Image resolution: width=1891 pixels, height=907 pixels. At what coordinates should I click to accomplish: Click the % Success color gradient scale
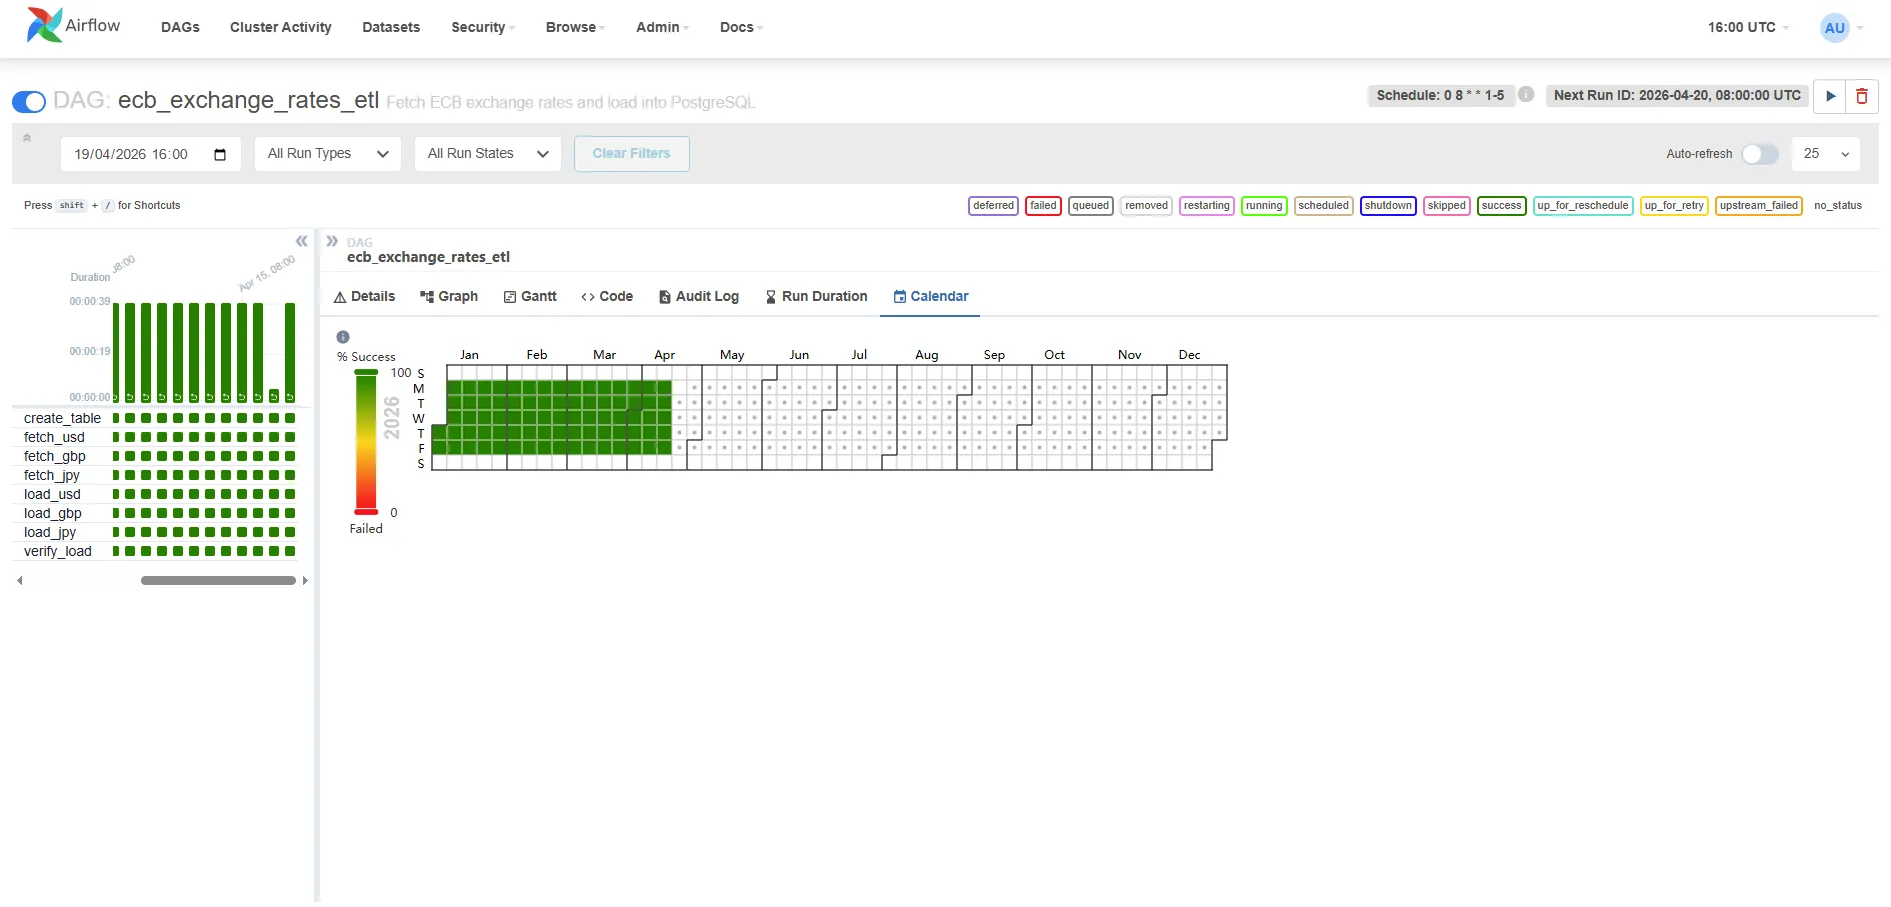click(x=365, y=441)
